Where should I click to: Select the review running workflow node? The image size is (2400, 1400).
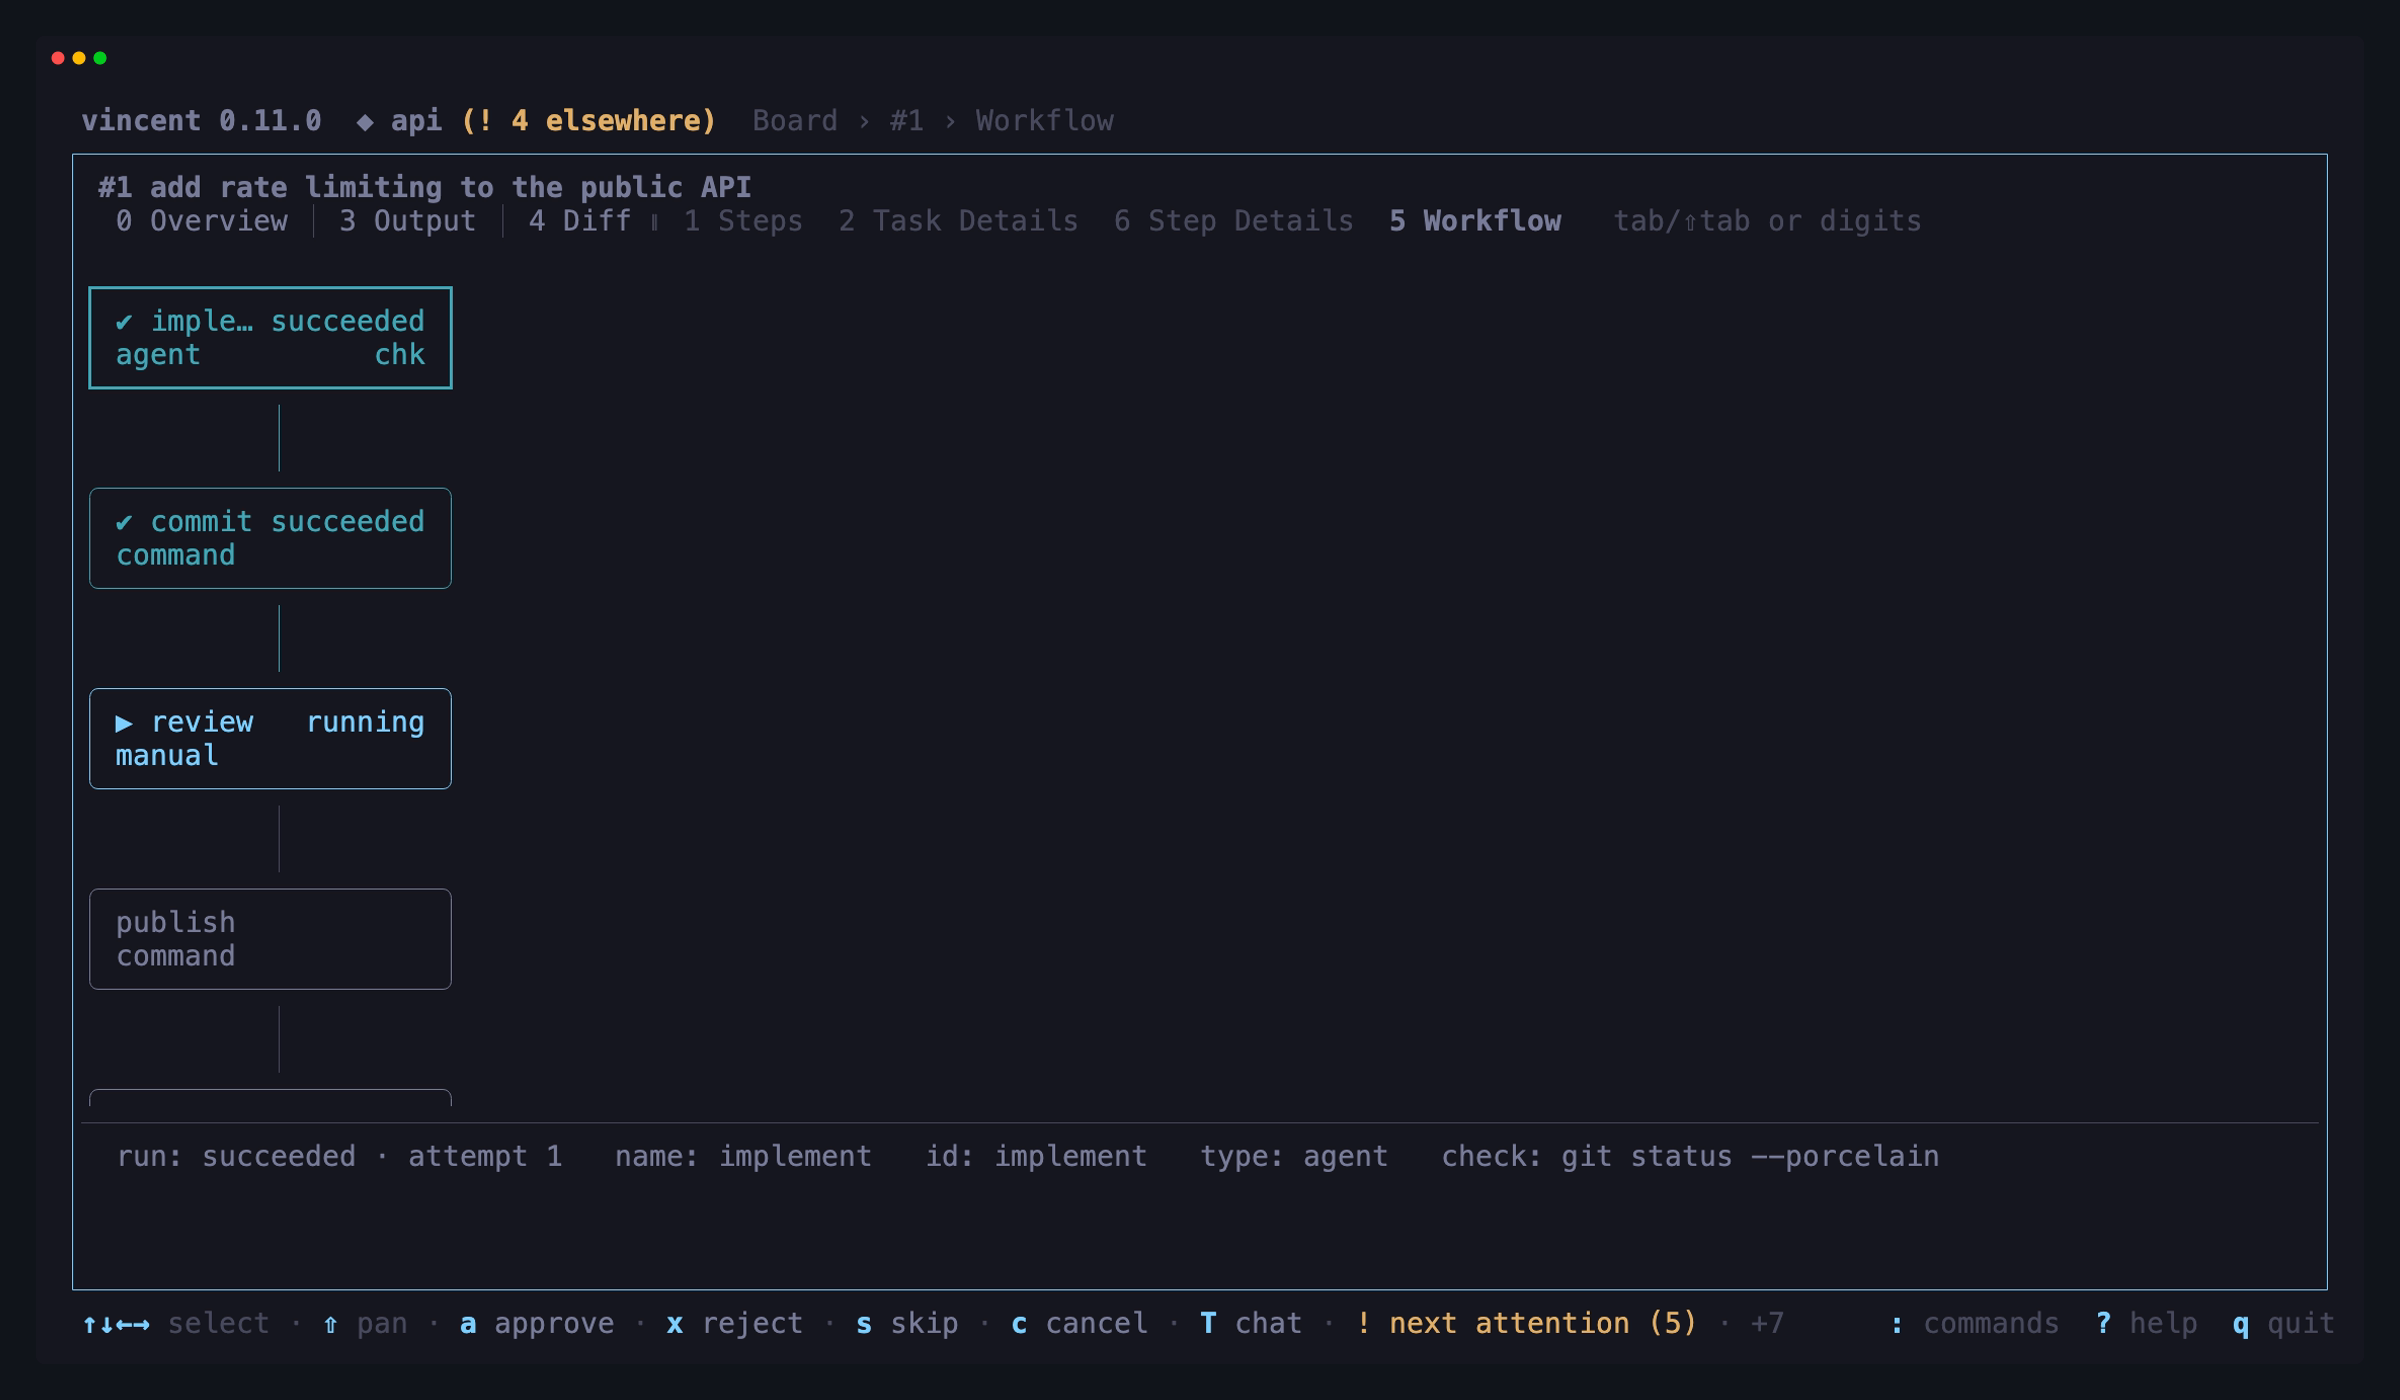[270, 739]
